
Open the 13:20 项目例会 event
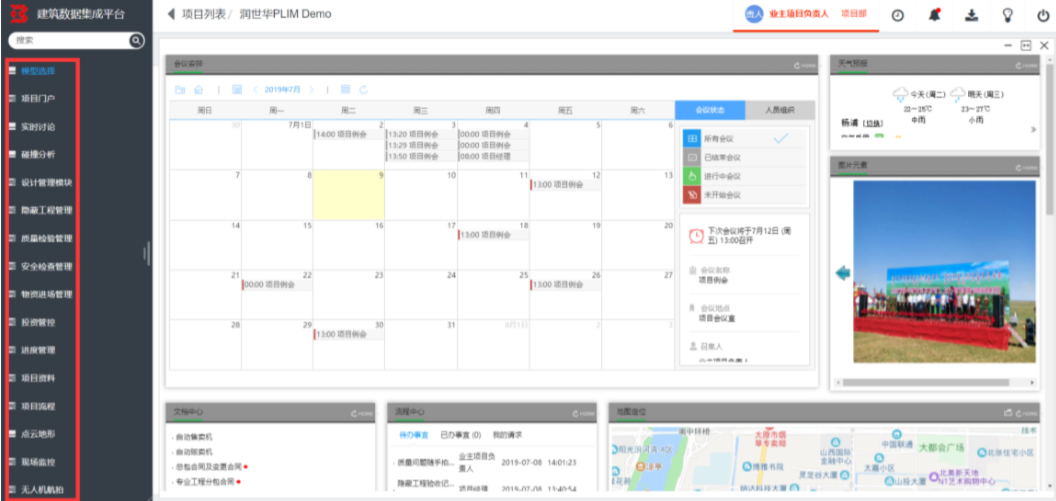(x=421, y=135)
